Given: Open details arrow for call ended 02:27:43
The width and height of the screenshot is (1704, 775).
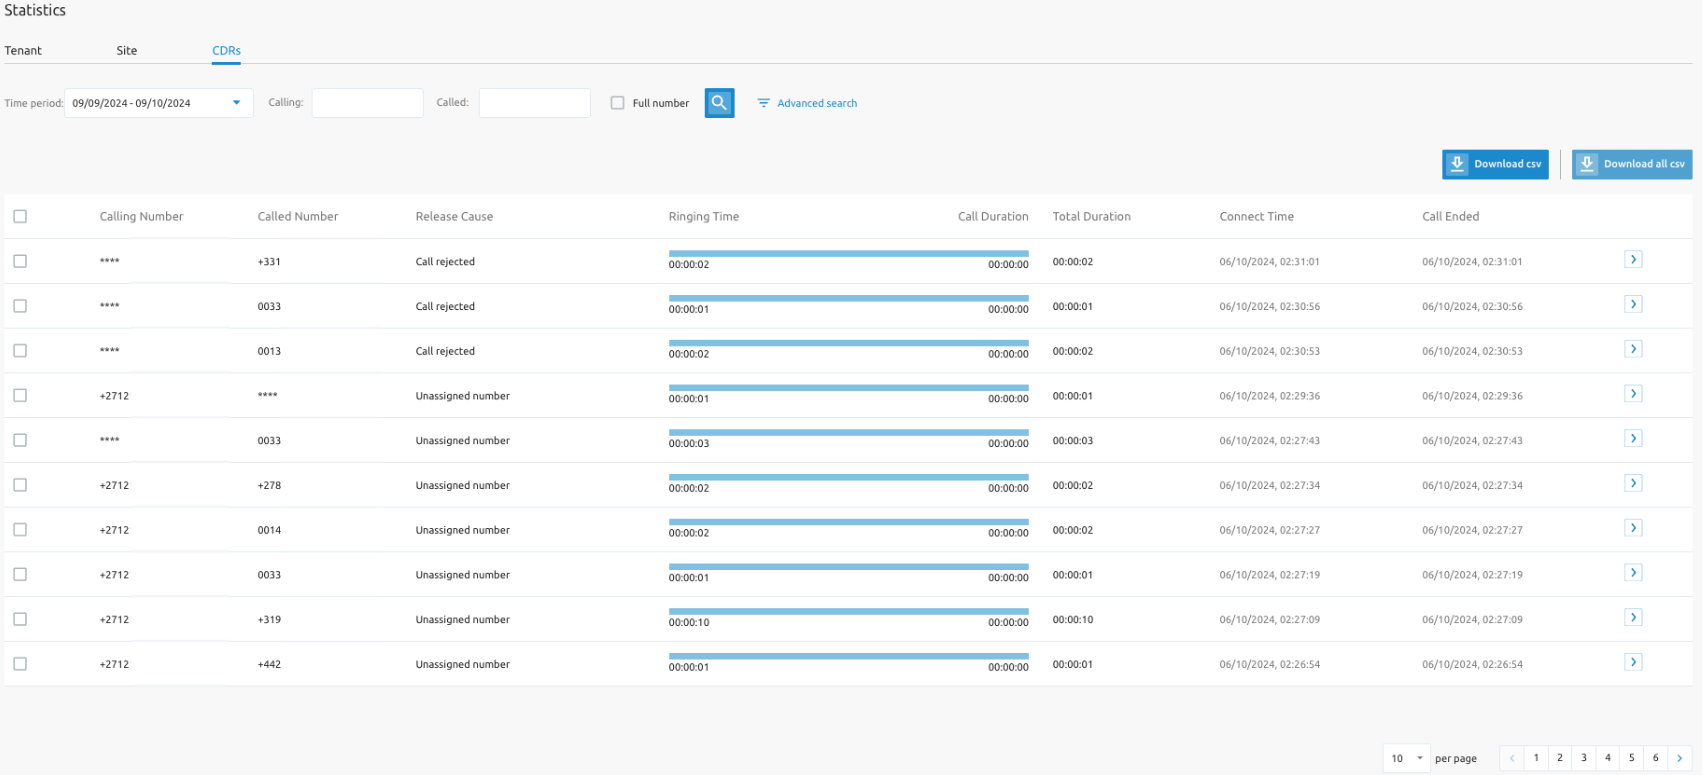Looking at the screenshot, I should click(1633, 438).
